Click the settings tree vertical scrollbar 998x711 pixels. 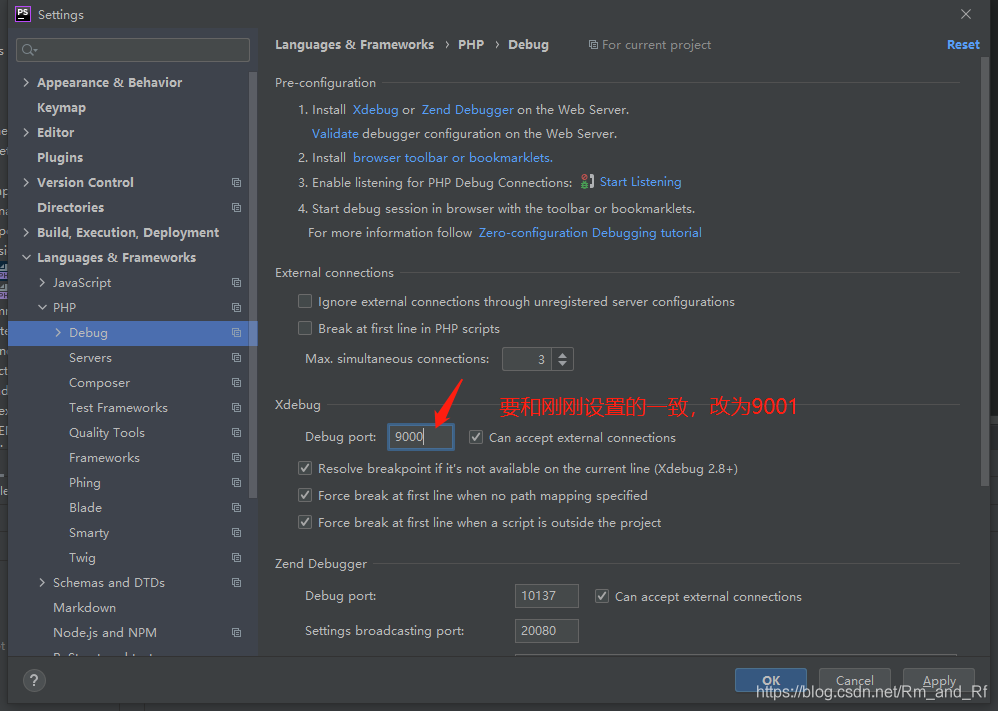pyautogui.click(x=253, y=285)
